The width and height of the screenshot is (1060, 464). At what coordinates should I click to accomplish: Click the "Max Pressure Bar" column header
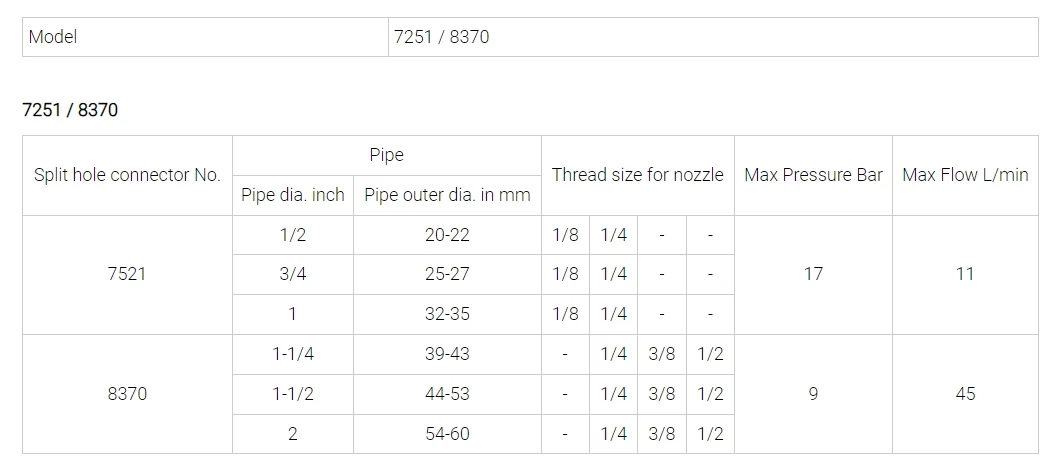click(x=813, y=175)
